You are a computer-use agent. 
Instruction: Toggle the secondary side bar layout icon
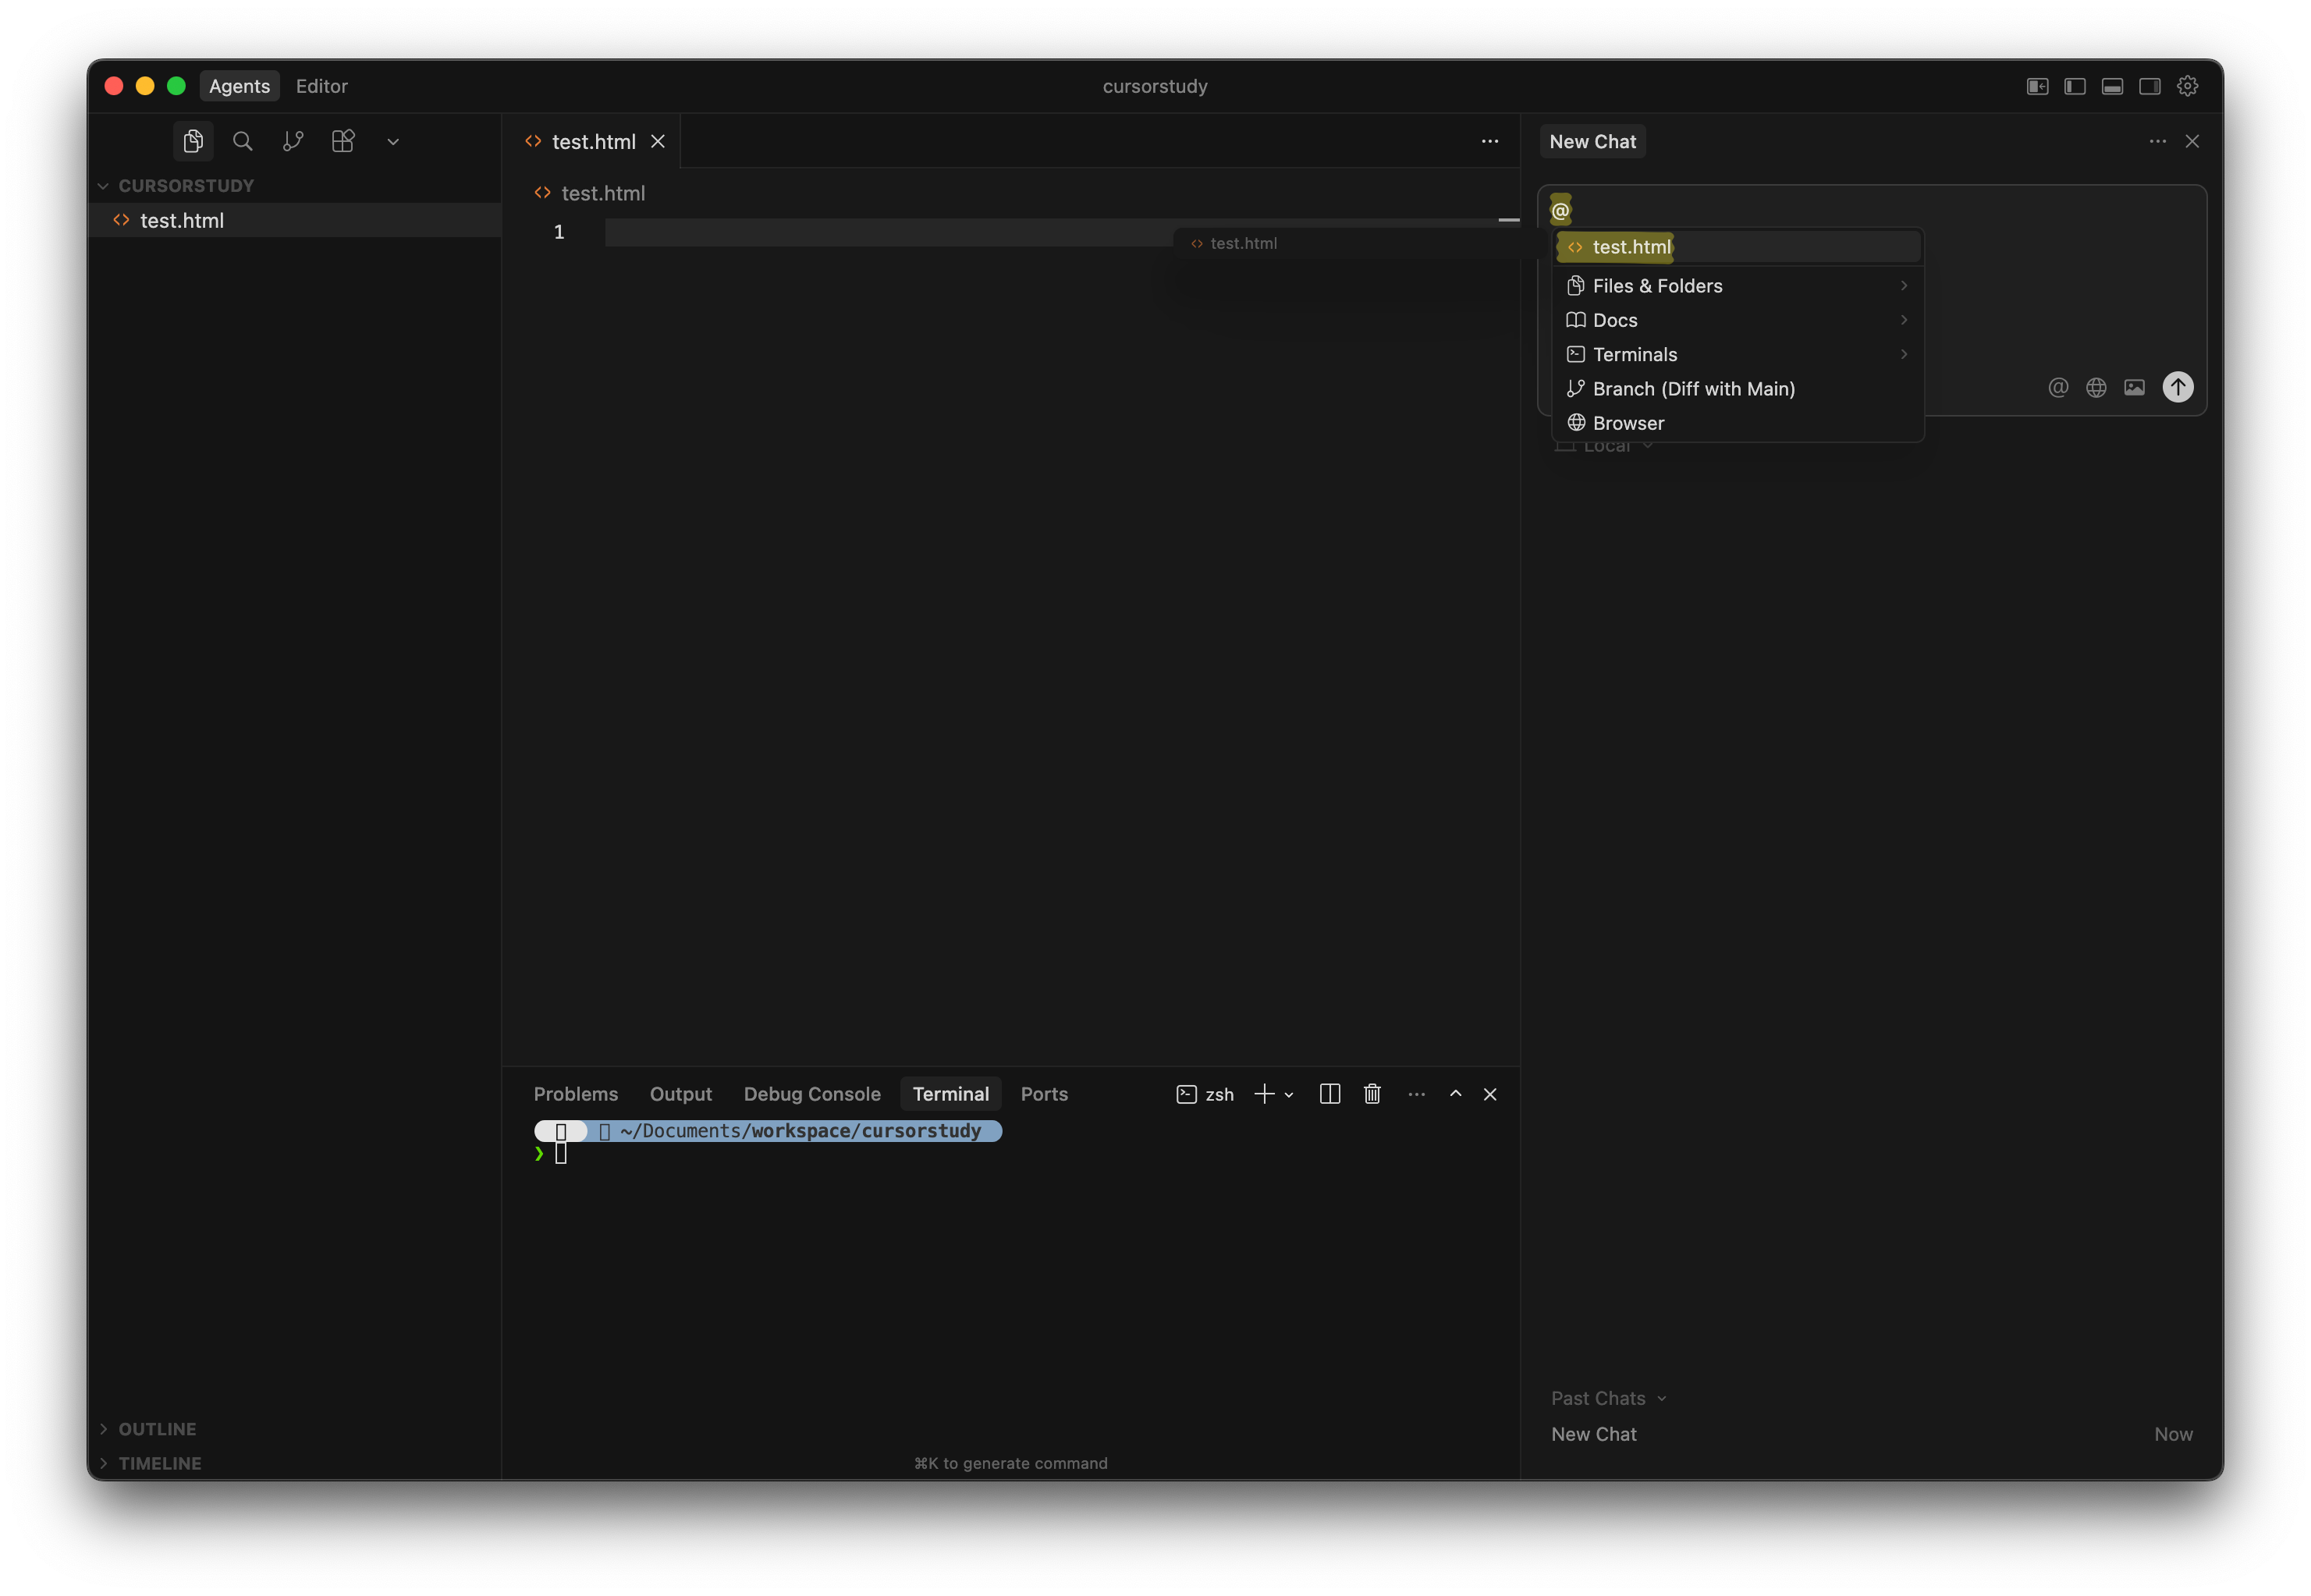point(2149,86)
